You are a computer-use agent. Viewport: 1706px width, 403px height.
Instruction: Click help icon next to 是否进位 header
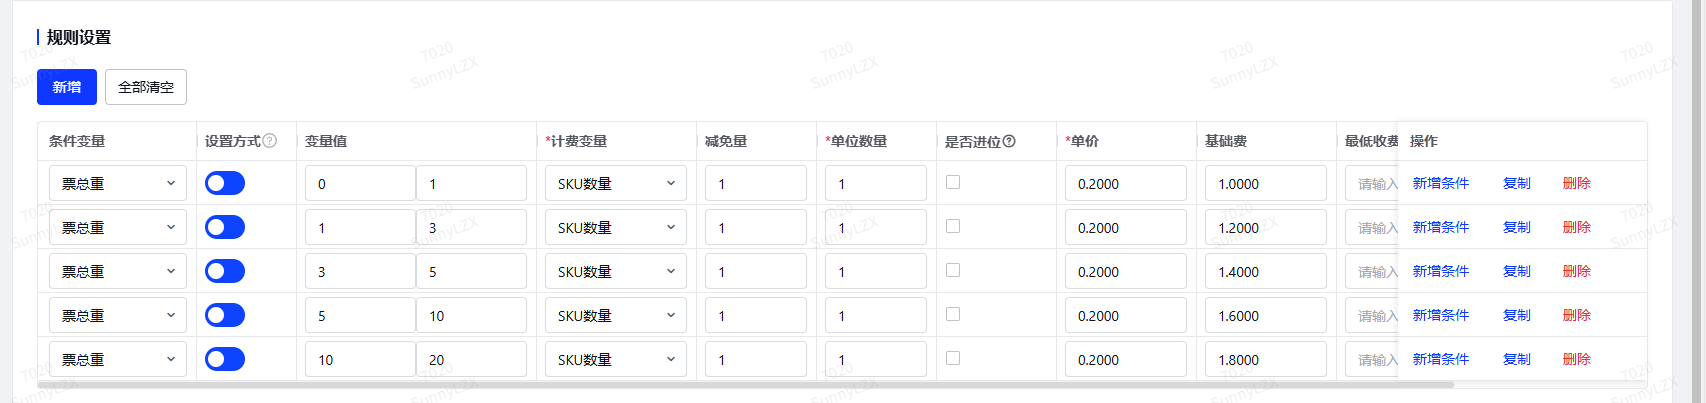coord(1009,141)
